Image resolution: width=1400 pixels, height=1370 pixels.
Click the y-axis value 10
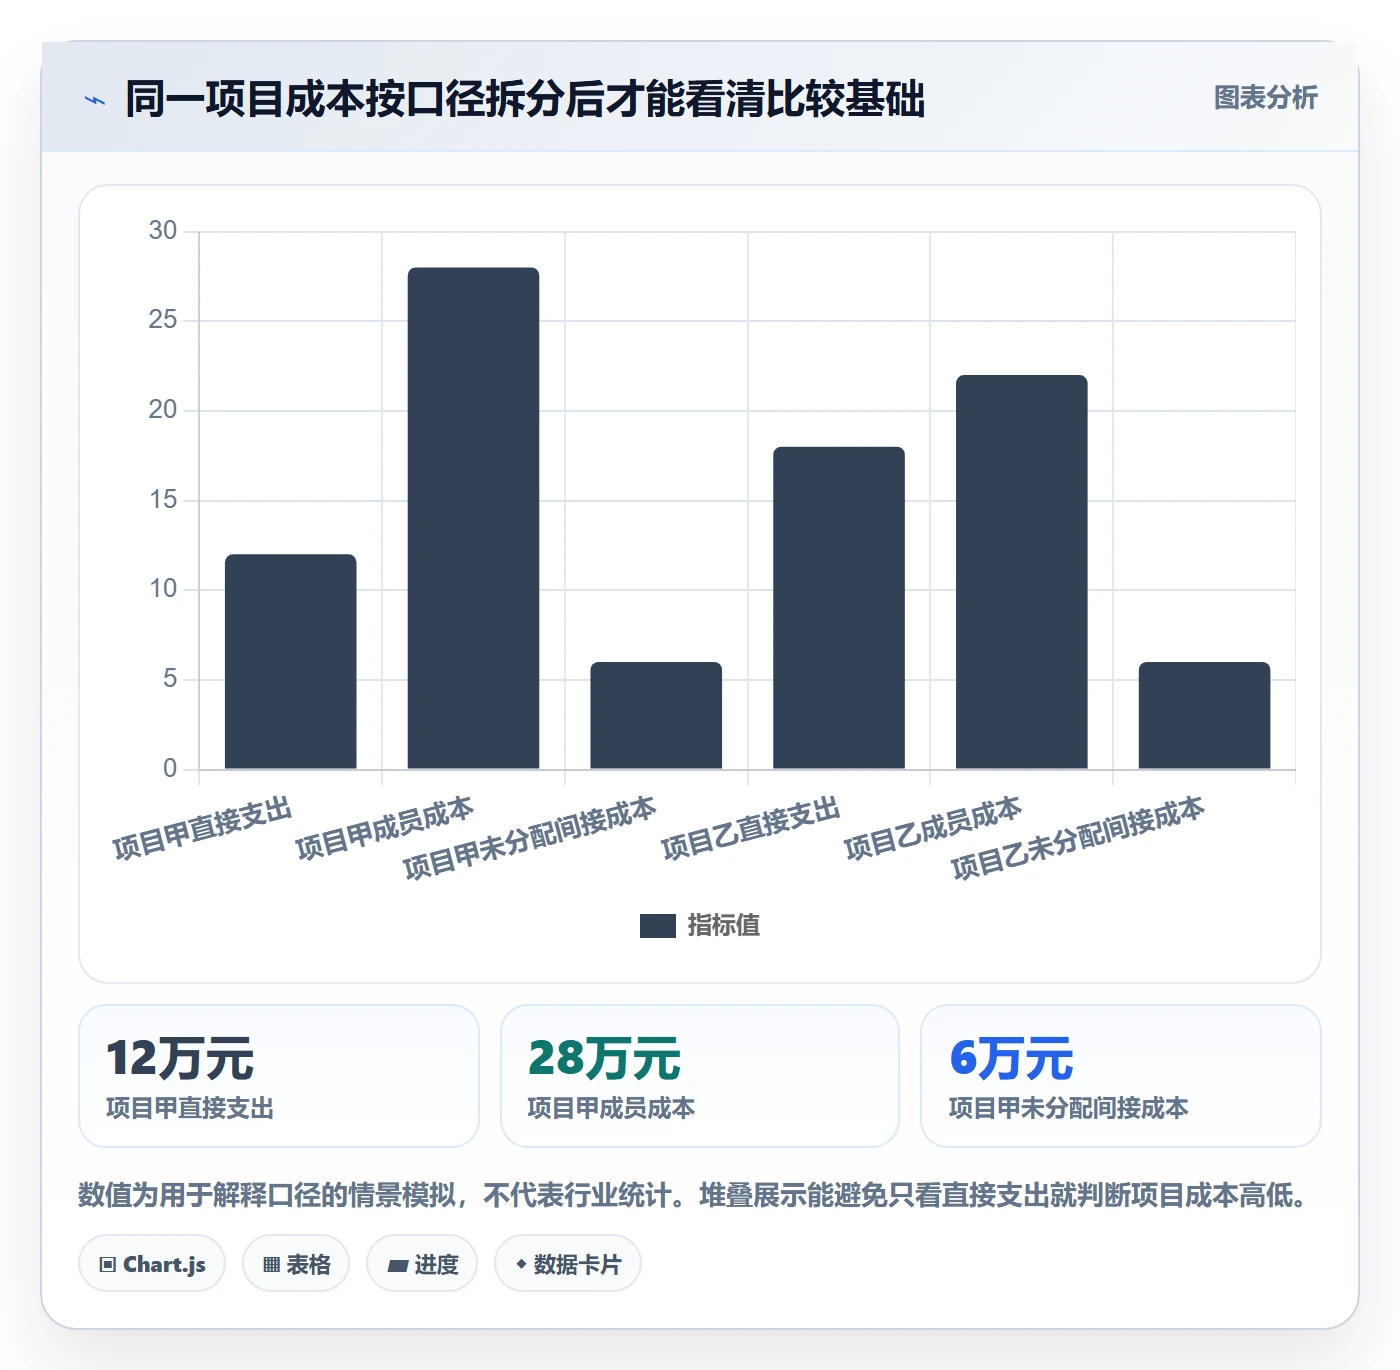click(163, 589)
